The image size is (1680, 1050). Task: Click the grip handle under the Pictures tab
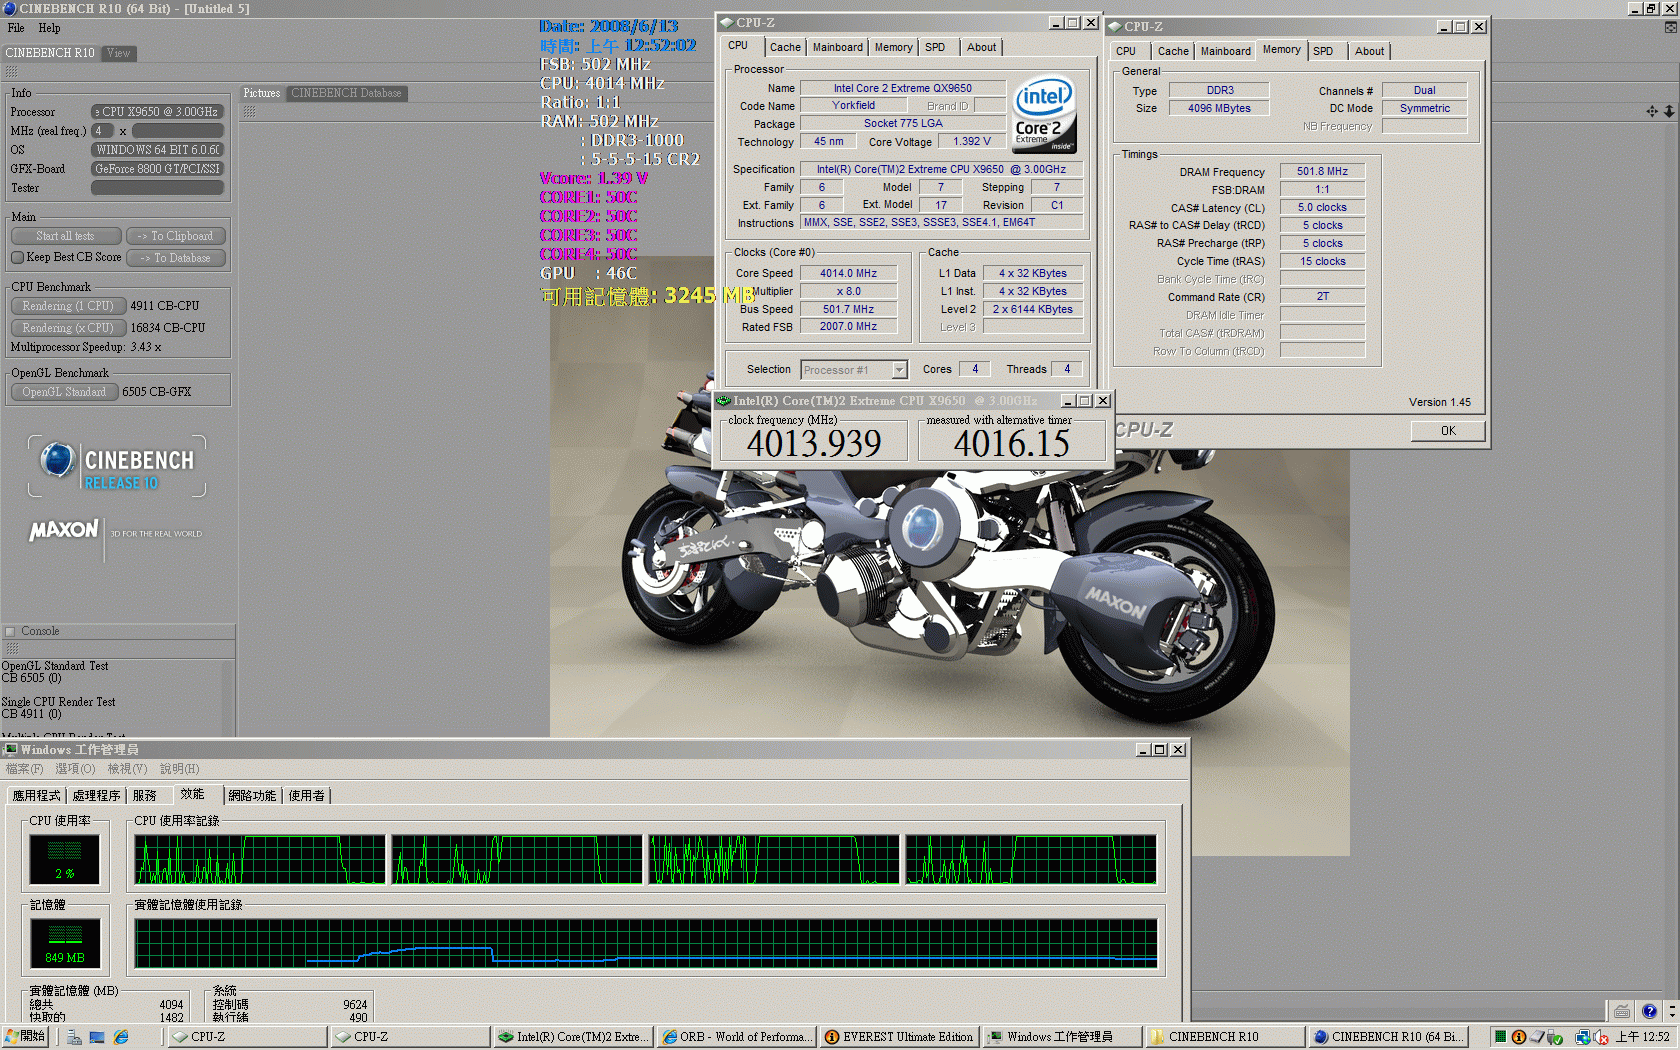(x=250, y=111)
